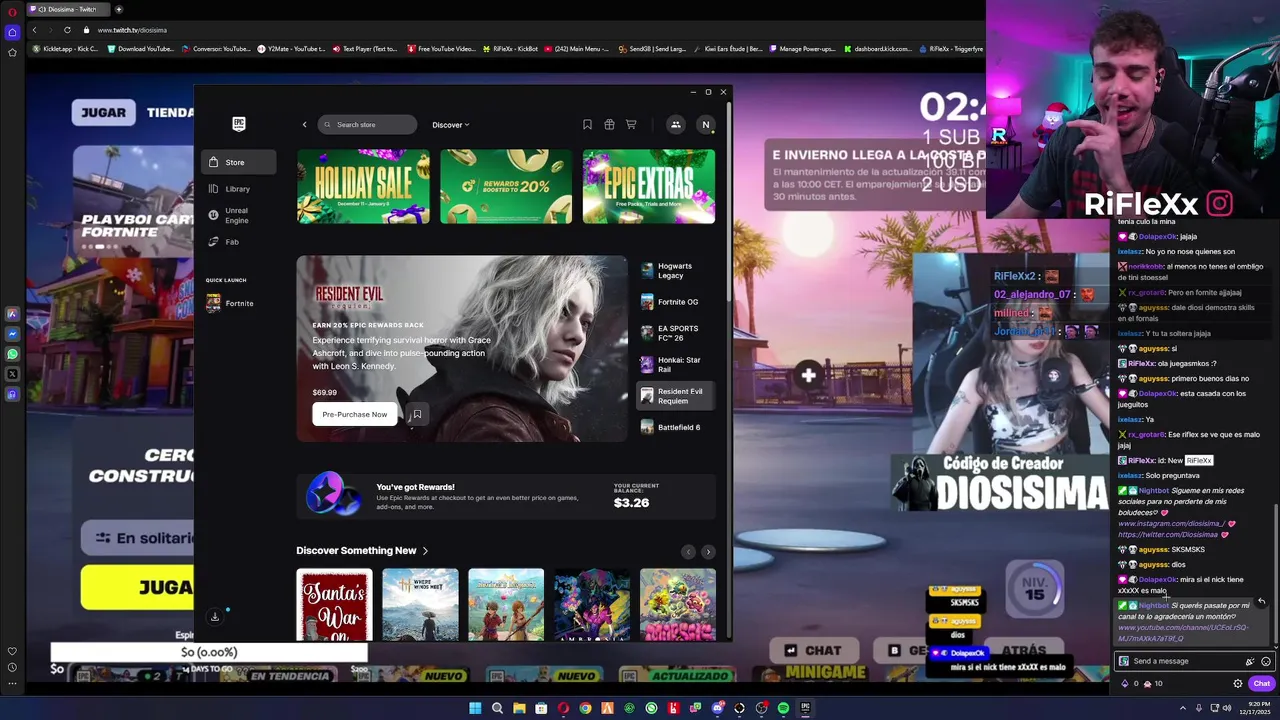This screenshot has height=720, width=1280.
Task: Open the instagram.com/diosisima_ chat link
Action: (1171, 523)
